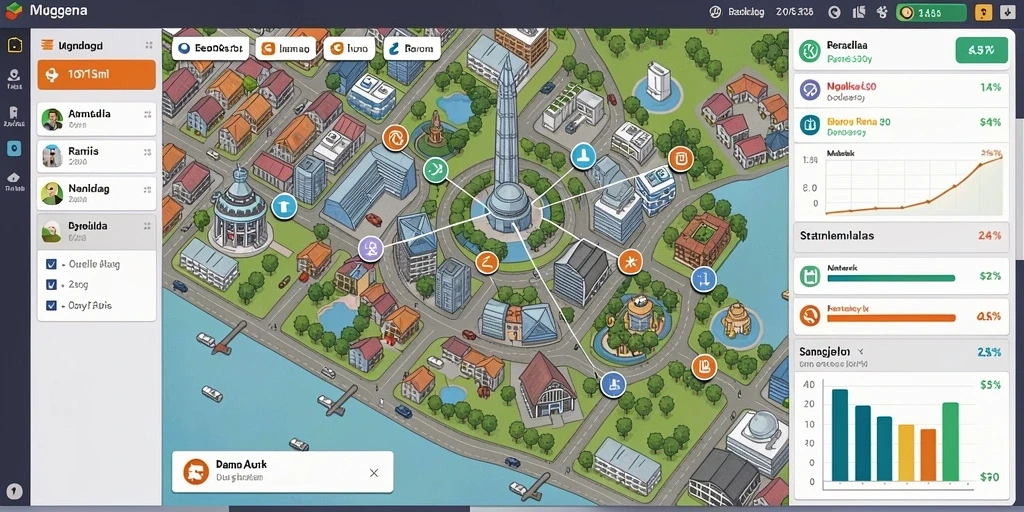Switch to the Imnao map tab
The height and width of the screenshot is (512, 1024).
tap(286, 48)
